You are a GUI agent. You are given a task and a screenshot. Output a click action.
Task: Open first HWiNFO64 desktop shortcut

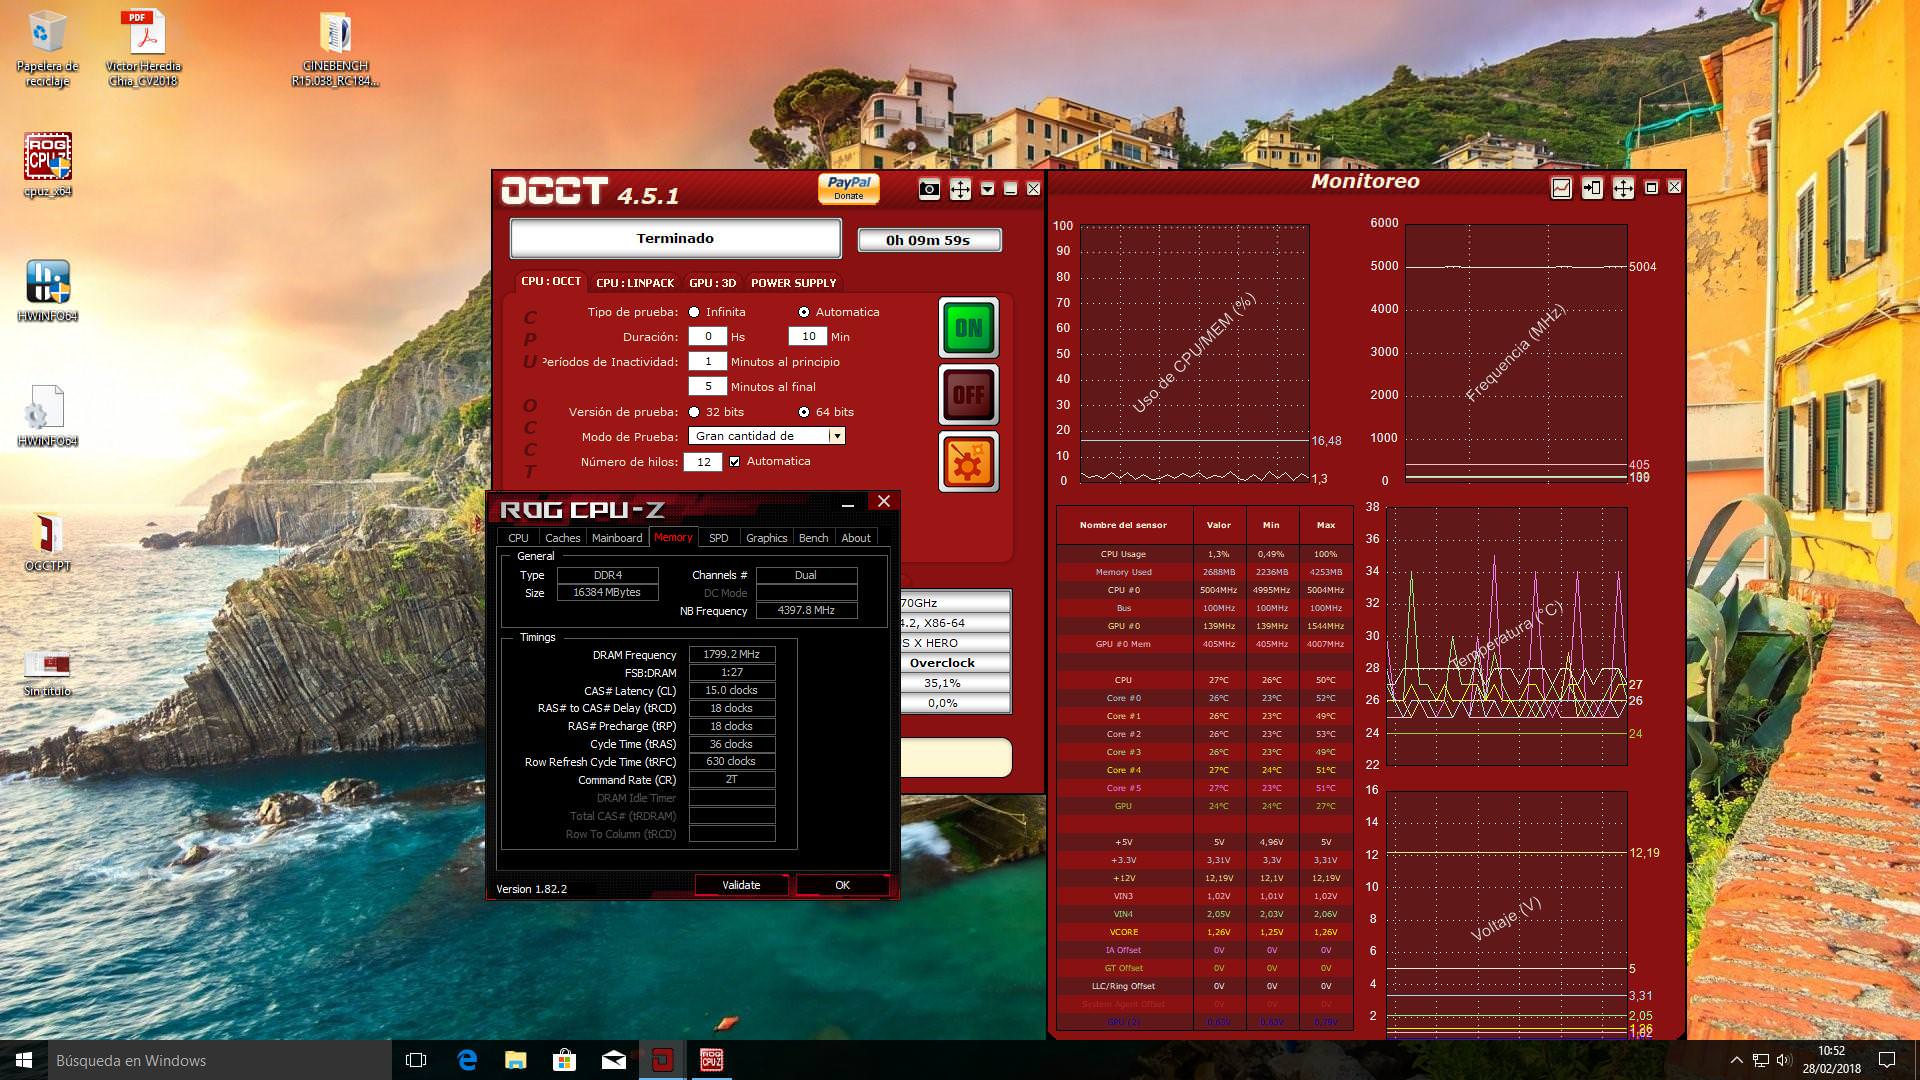click(47, 290)
